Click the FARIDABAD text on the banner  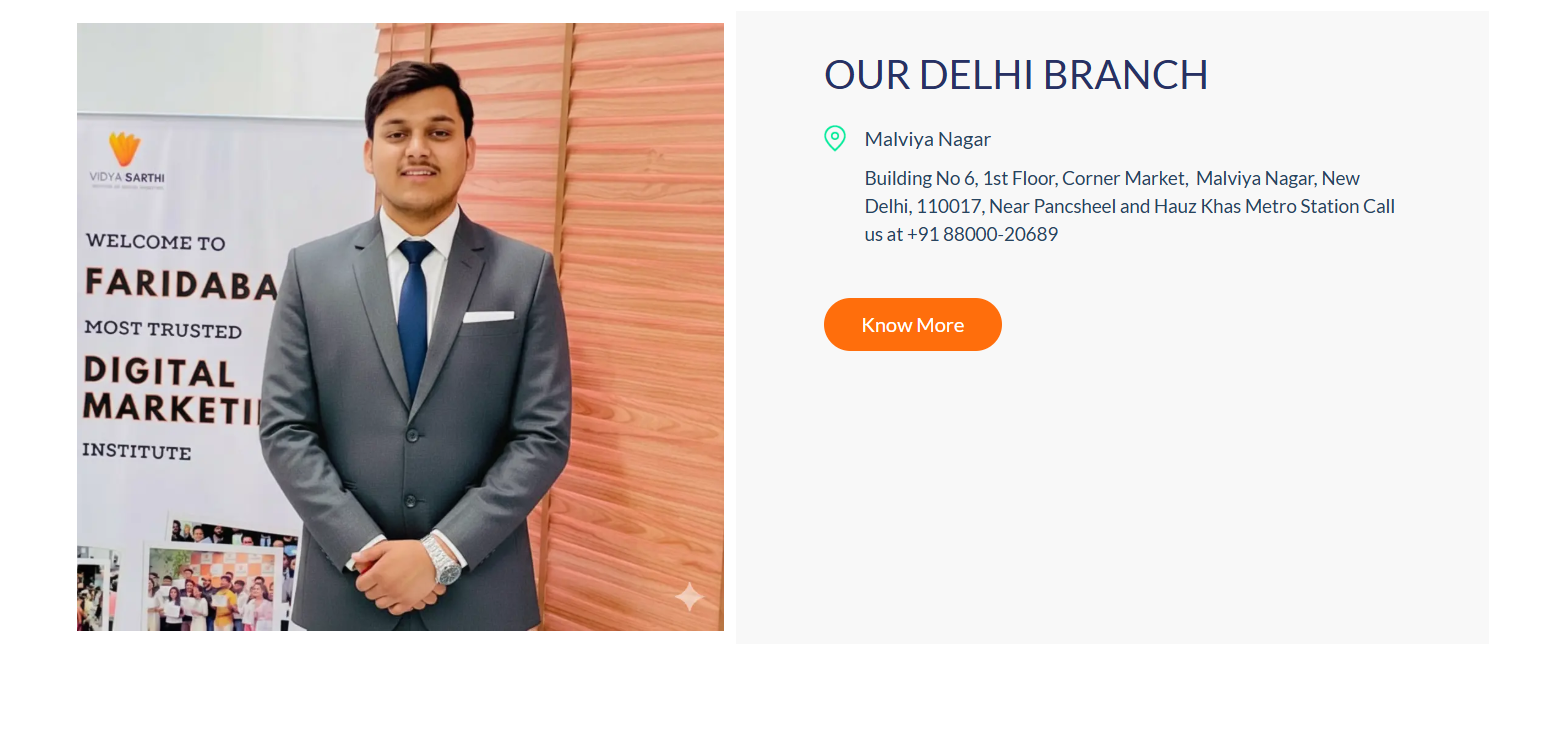coord(180,284)
